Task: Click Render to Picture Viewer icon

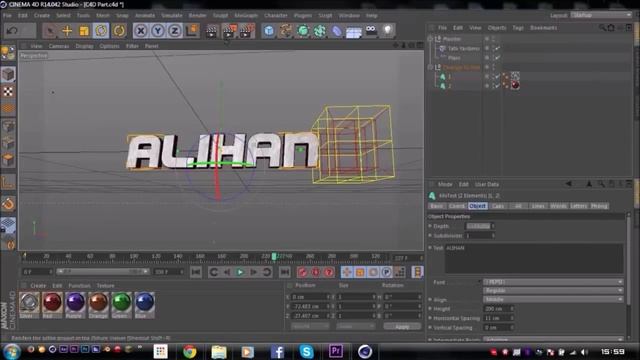Action: click(x=229, y=31)
